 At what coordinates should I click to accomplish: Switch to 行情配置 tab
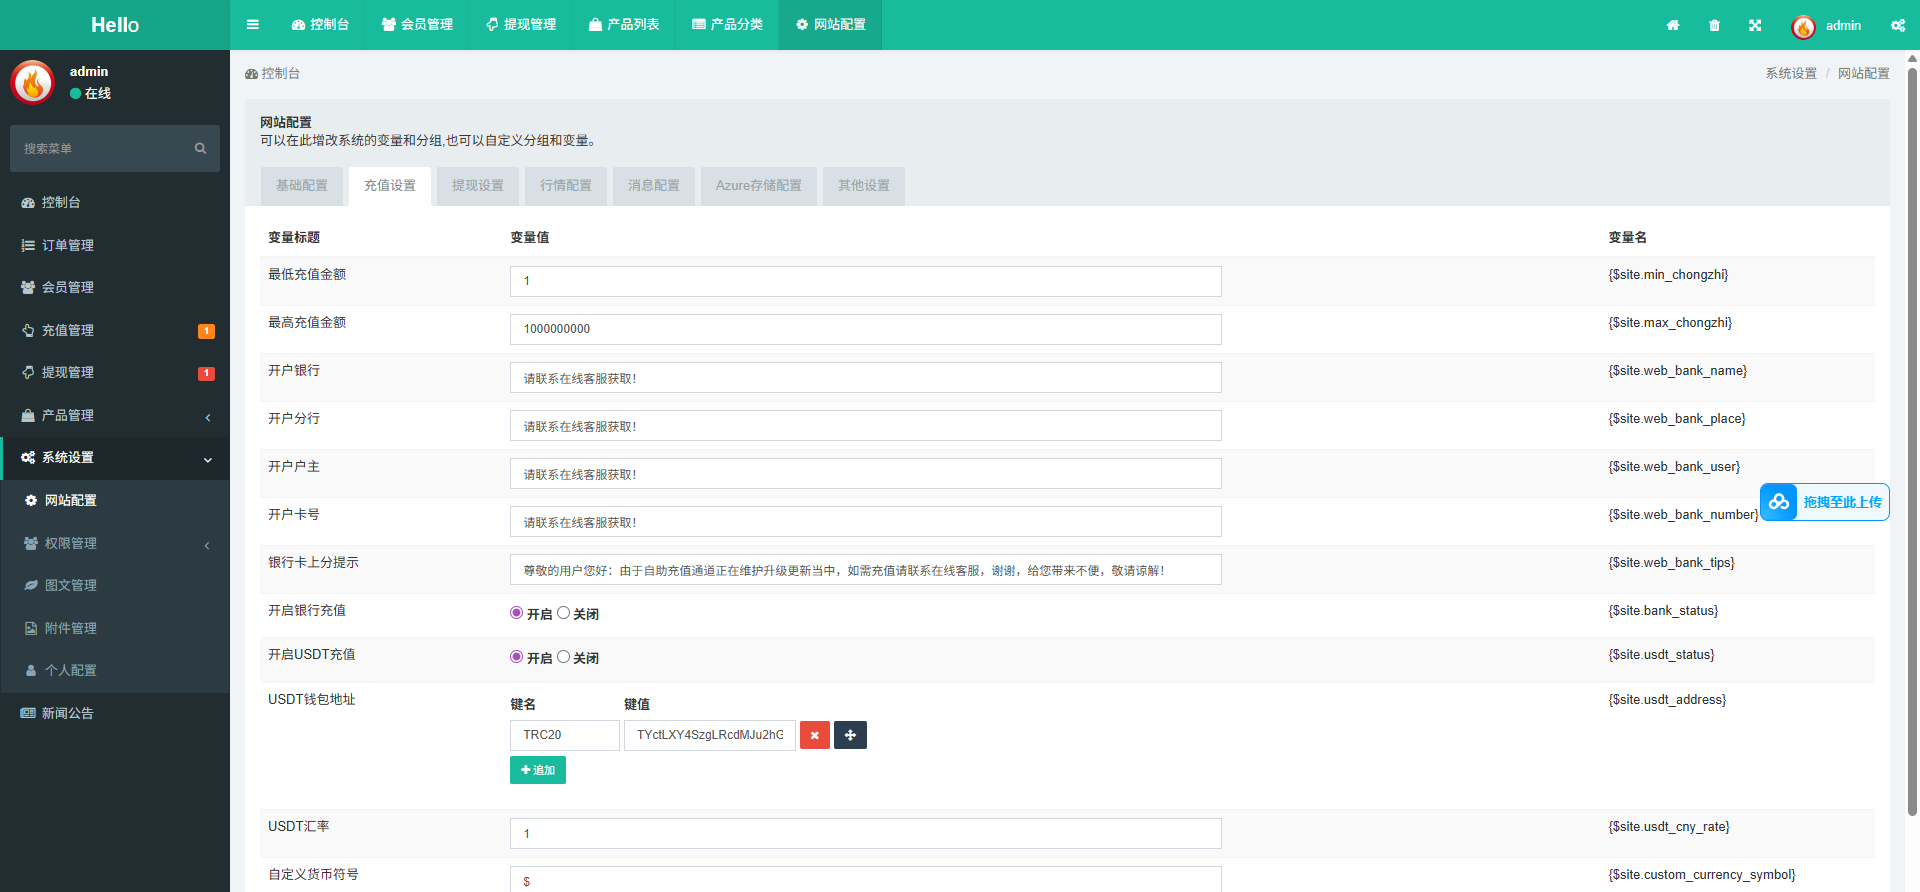click(x=566, y=186)
